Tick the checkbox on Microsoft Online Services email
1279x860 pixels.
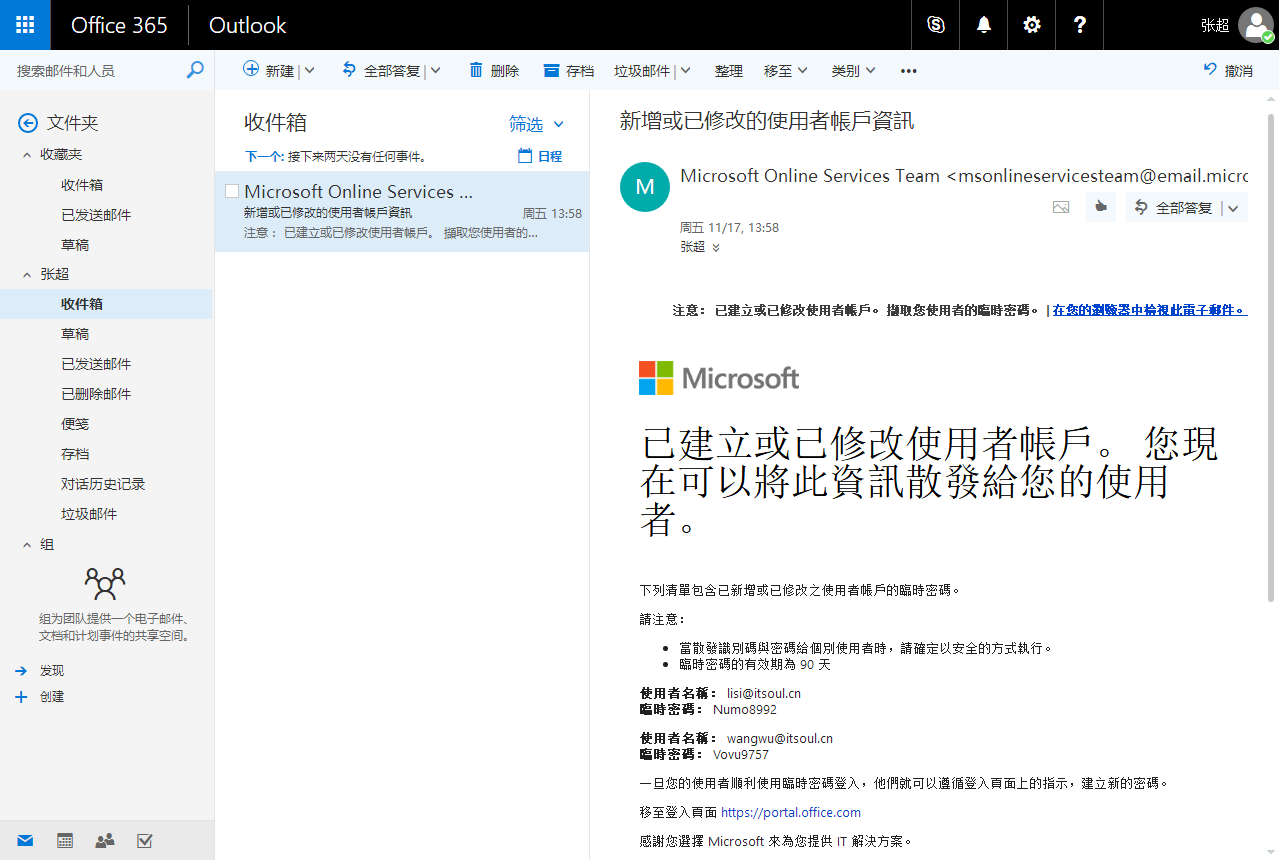pyautogui.click(x=232, y=191)
